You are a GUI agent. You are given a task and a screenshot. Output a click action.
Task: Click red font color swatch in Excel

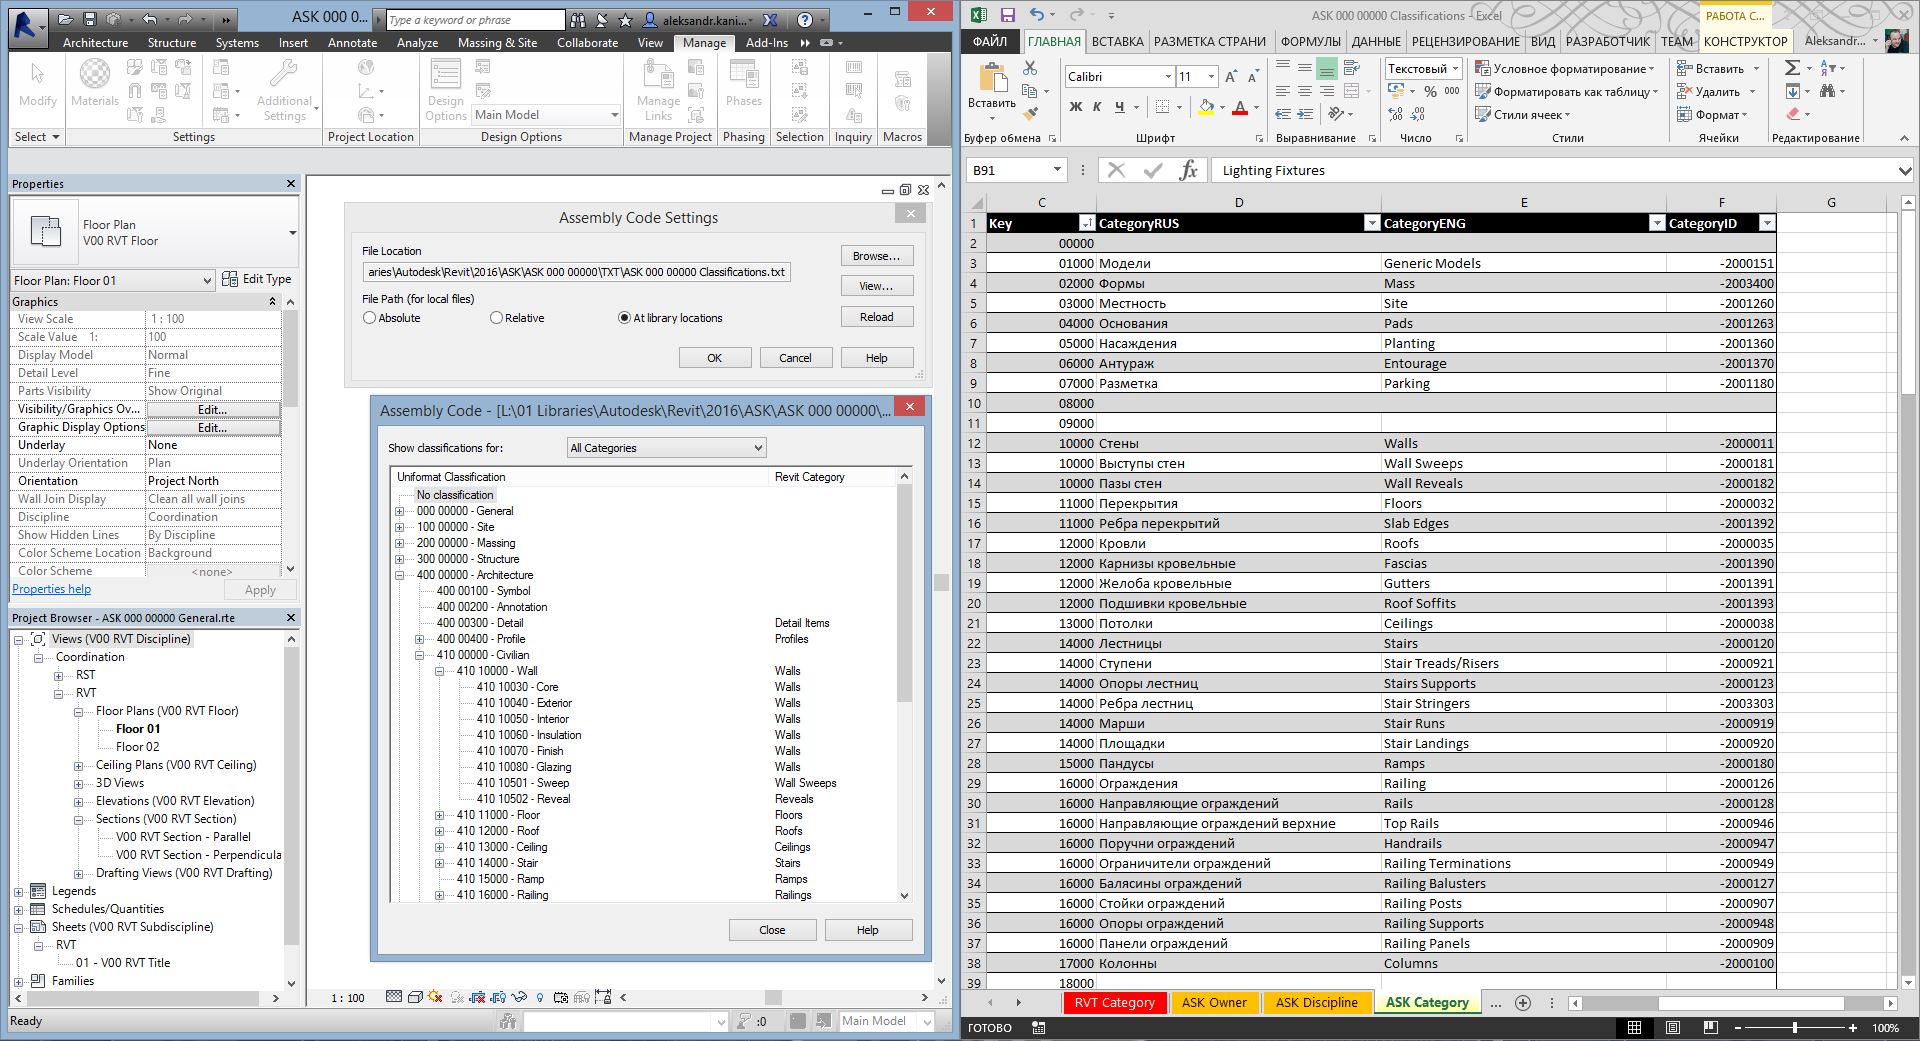1240,108
